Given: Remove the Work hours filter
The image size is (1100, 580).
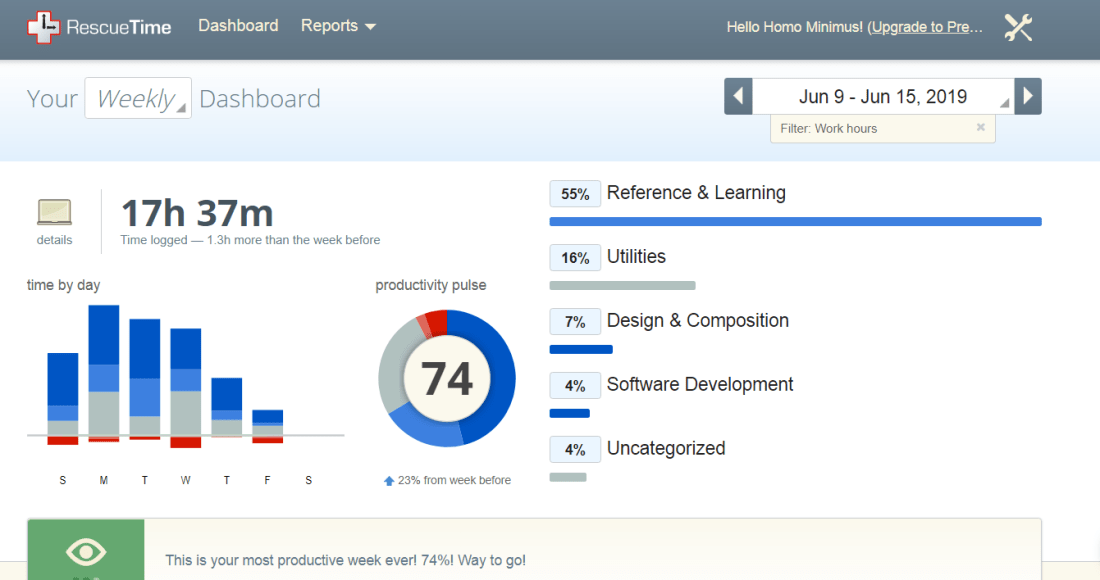Looking at the screenshot, I should [x=980, y=128].
